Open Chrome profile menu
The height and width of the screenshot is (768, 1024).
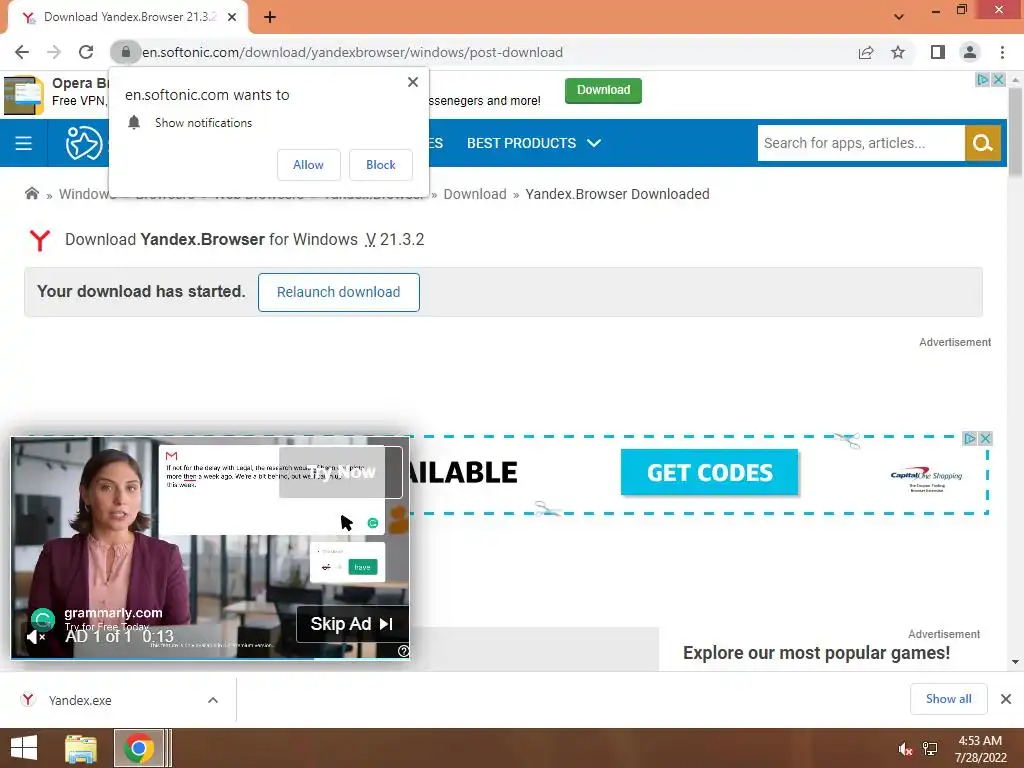(970, 52)
